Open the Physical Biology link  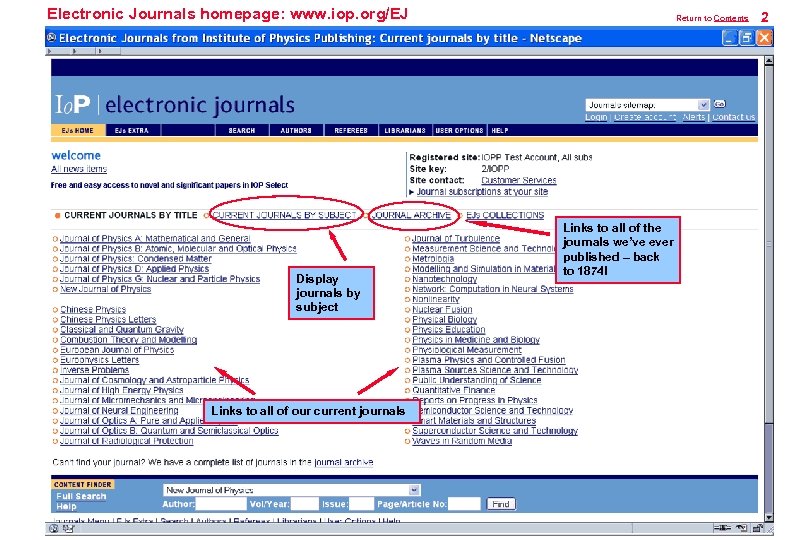coord(444,319)
